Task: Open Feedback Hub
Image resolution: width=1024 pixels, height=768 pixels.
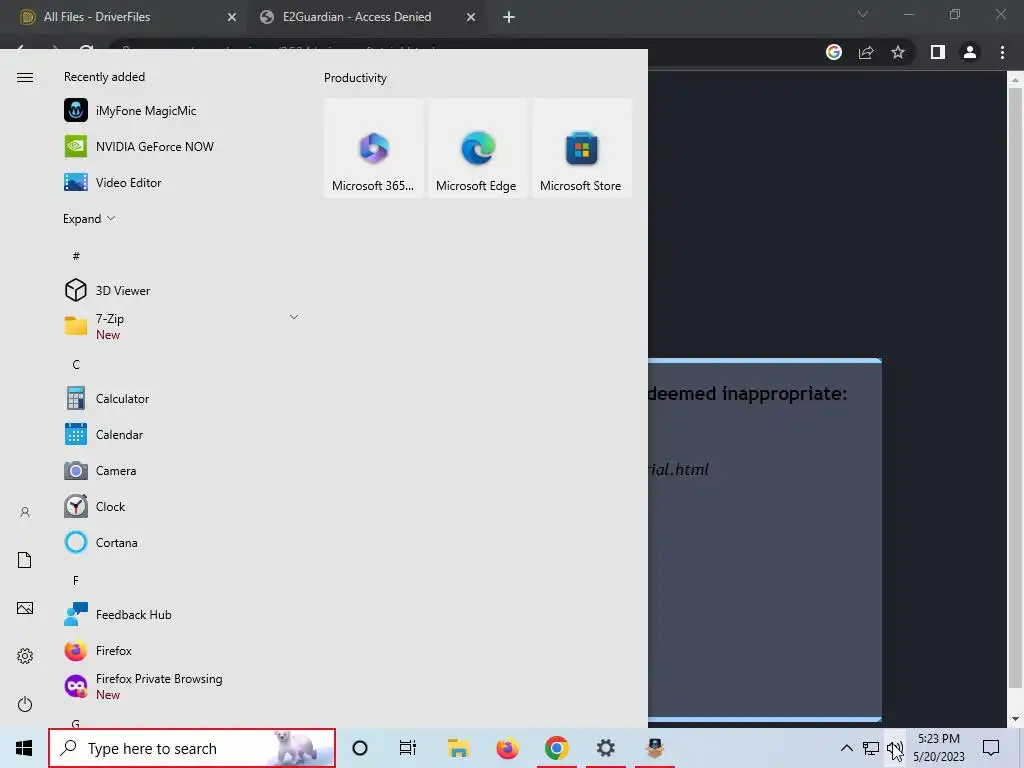Action: click(x=180, y=615)
